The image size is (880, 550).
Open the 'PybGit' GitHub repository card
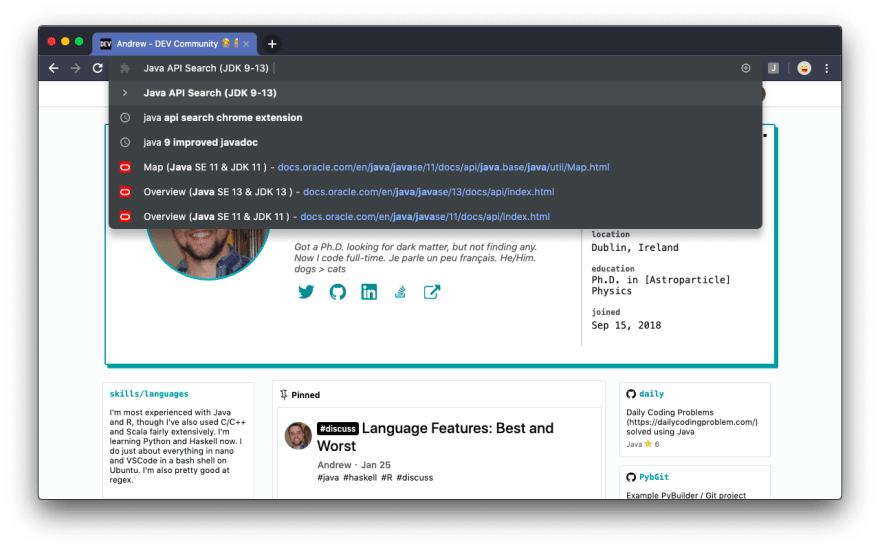(695, 482)
